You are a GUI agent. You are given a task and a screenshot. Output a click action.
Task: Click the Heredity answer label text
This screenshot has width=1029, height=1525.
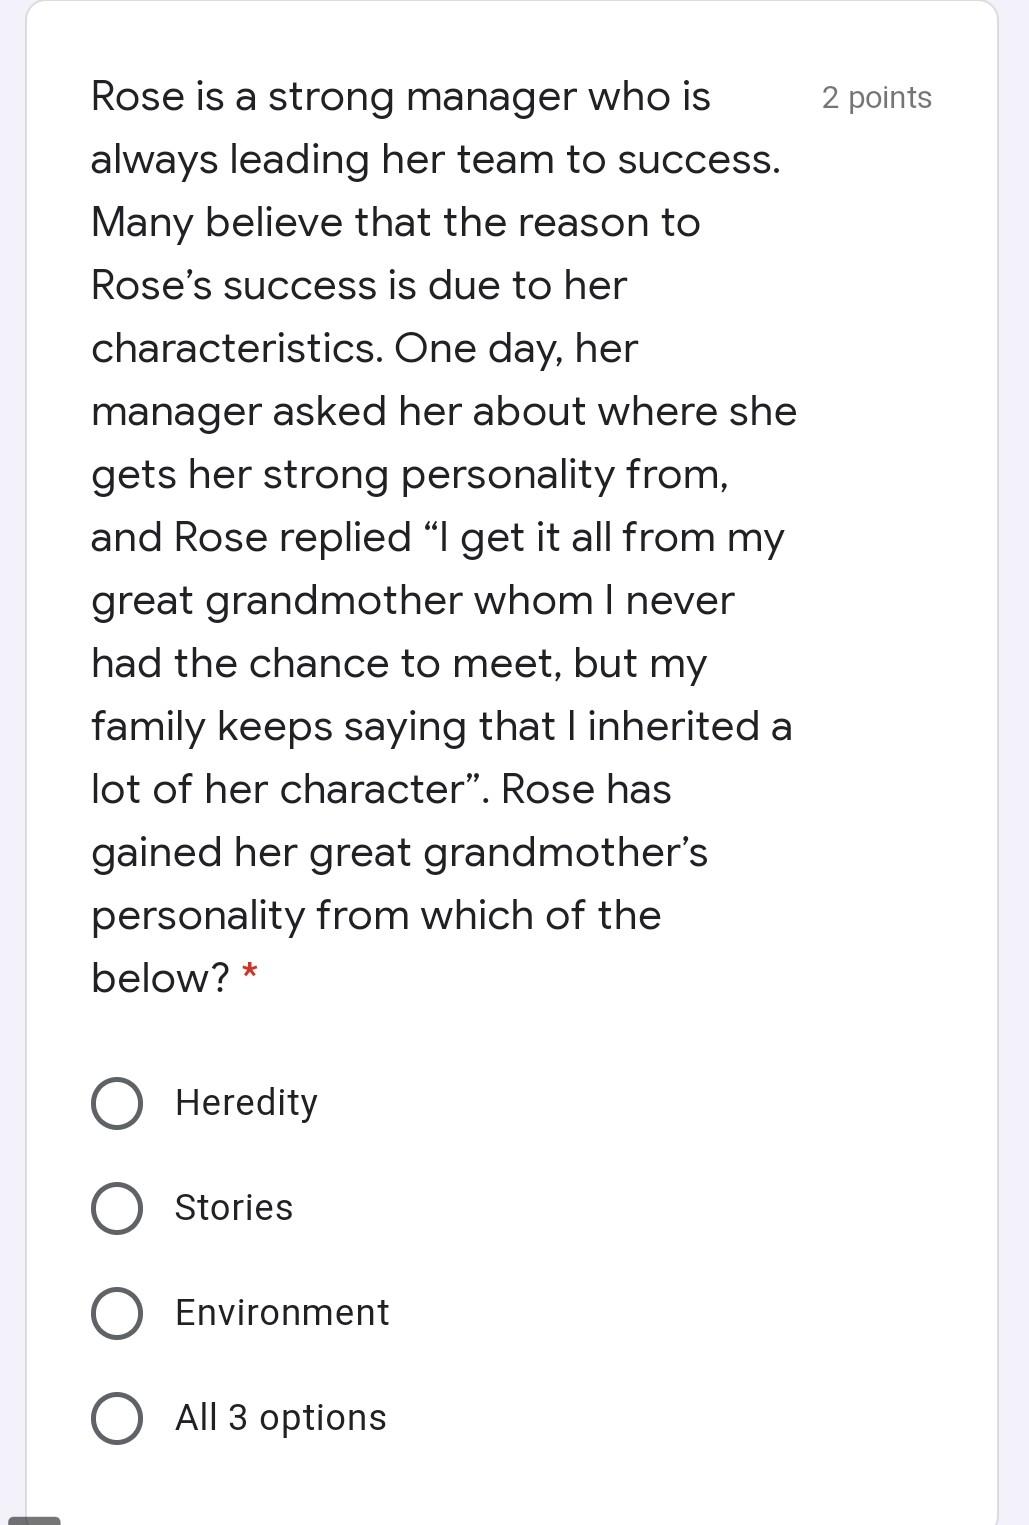coord(246,1103)
